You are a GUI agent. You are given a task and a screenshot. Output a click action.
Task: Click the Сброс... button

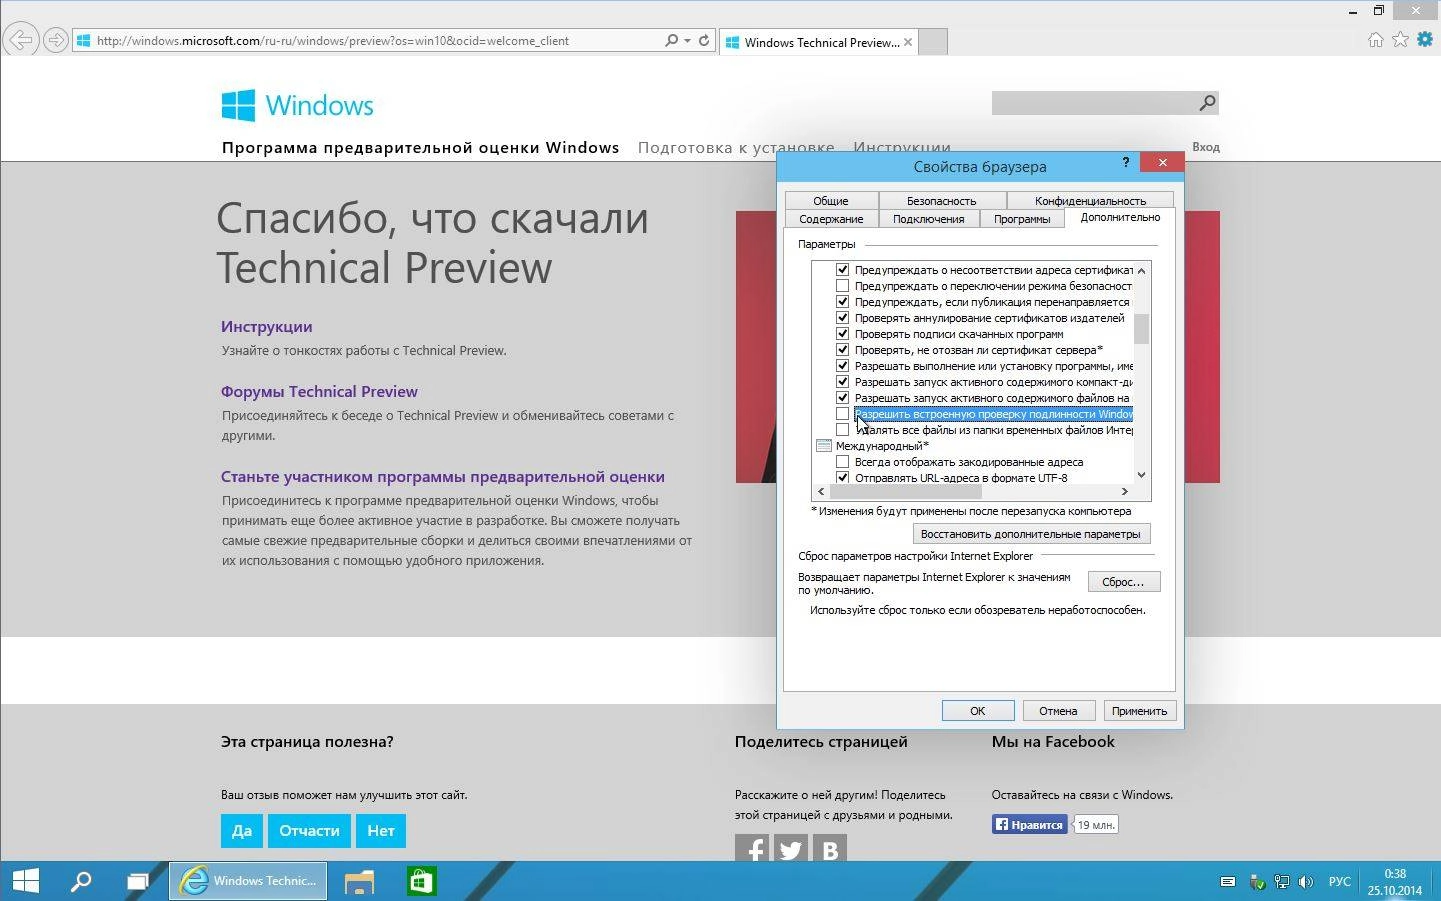(x=1123, y=582)
